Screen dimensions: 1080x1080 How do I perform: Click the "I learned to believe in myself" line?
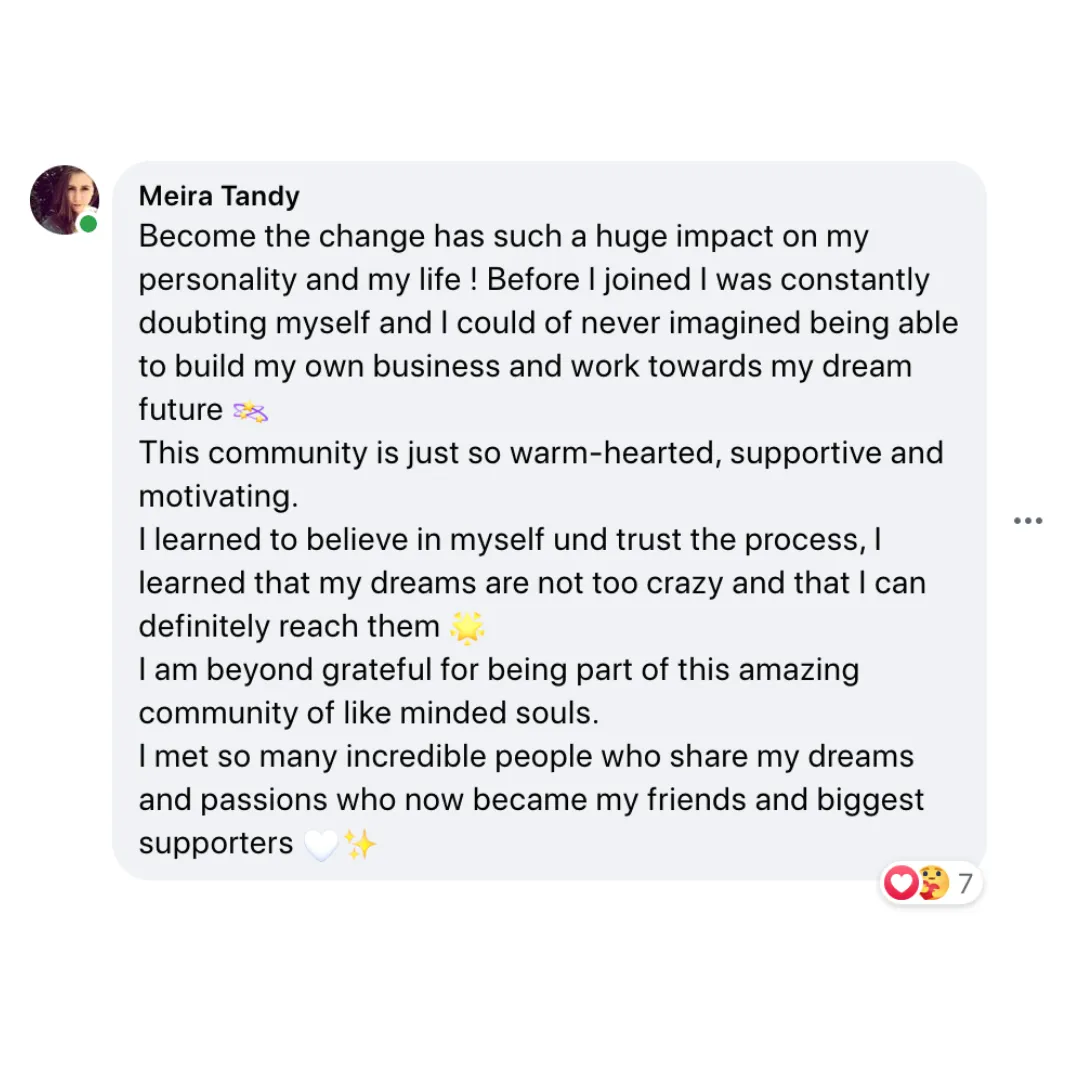click(x=510, y=539)
